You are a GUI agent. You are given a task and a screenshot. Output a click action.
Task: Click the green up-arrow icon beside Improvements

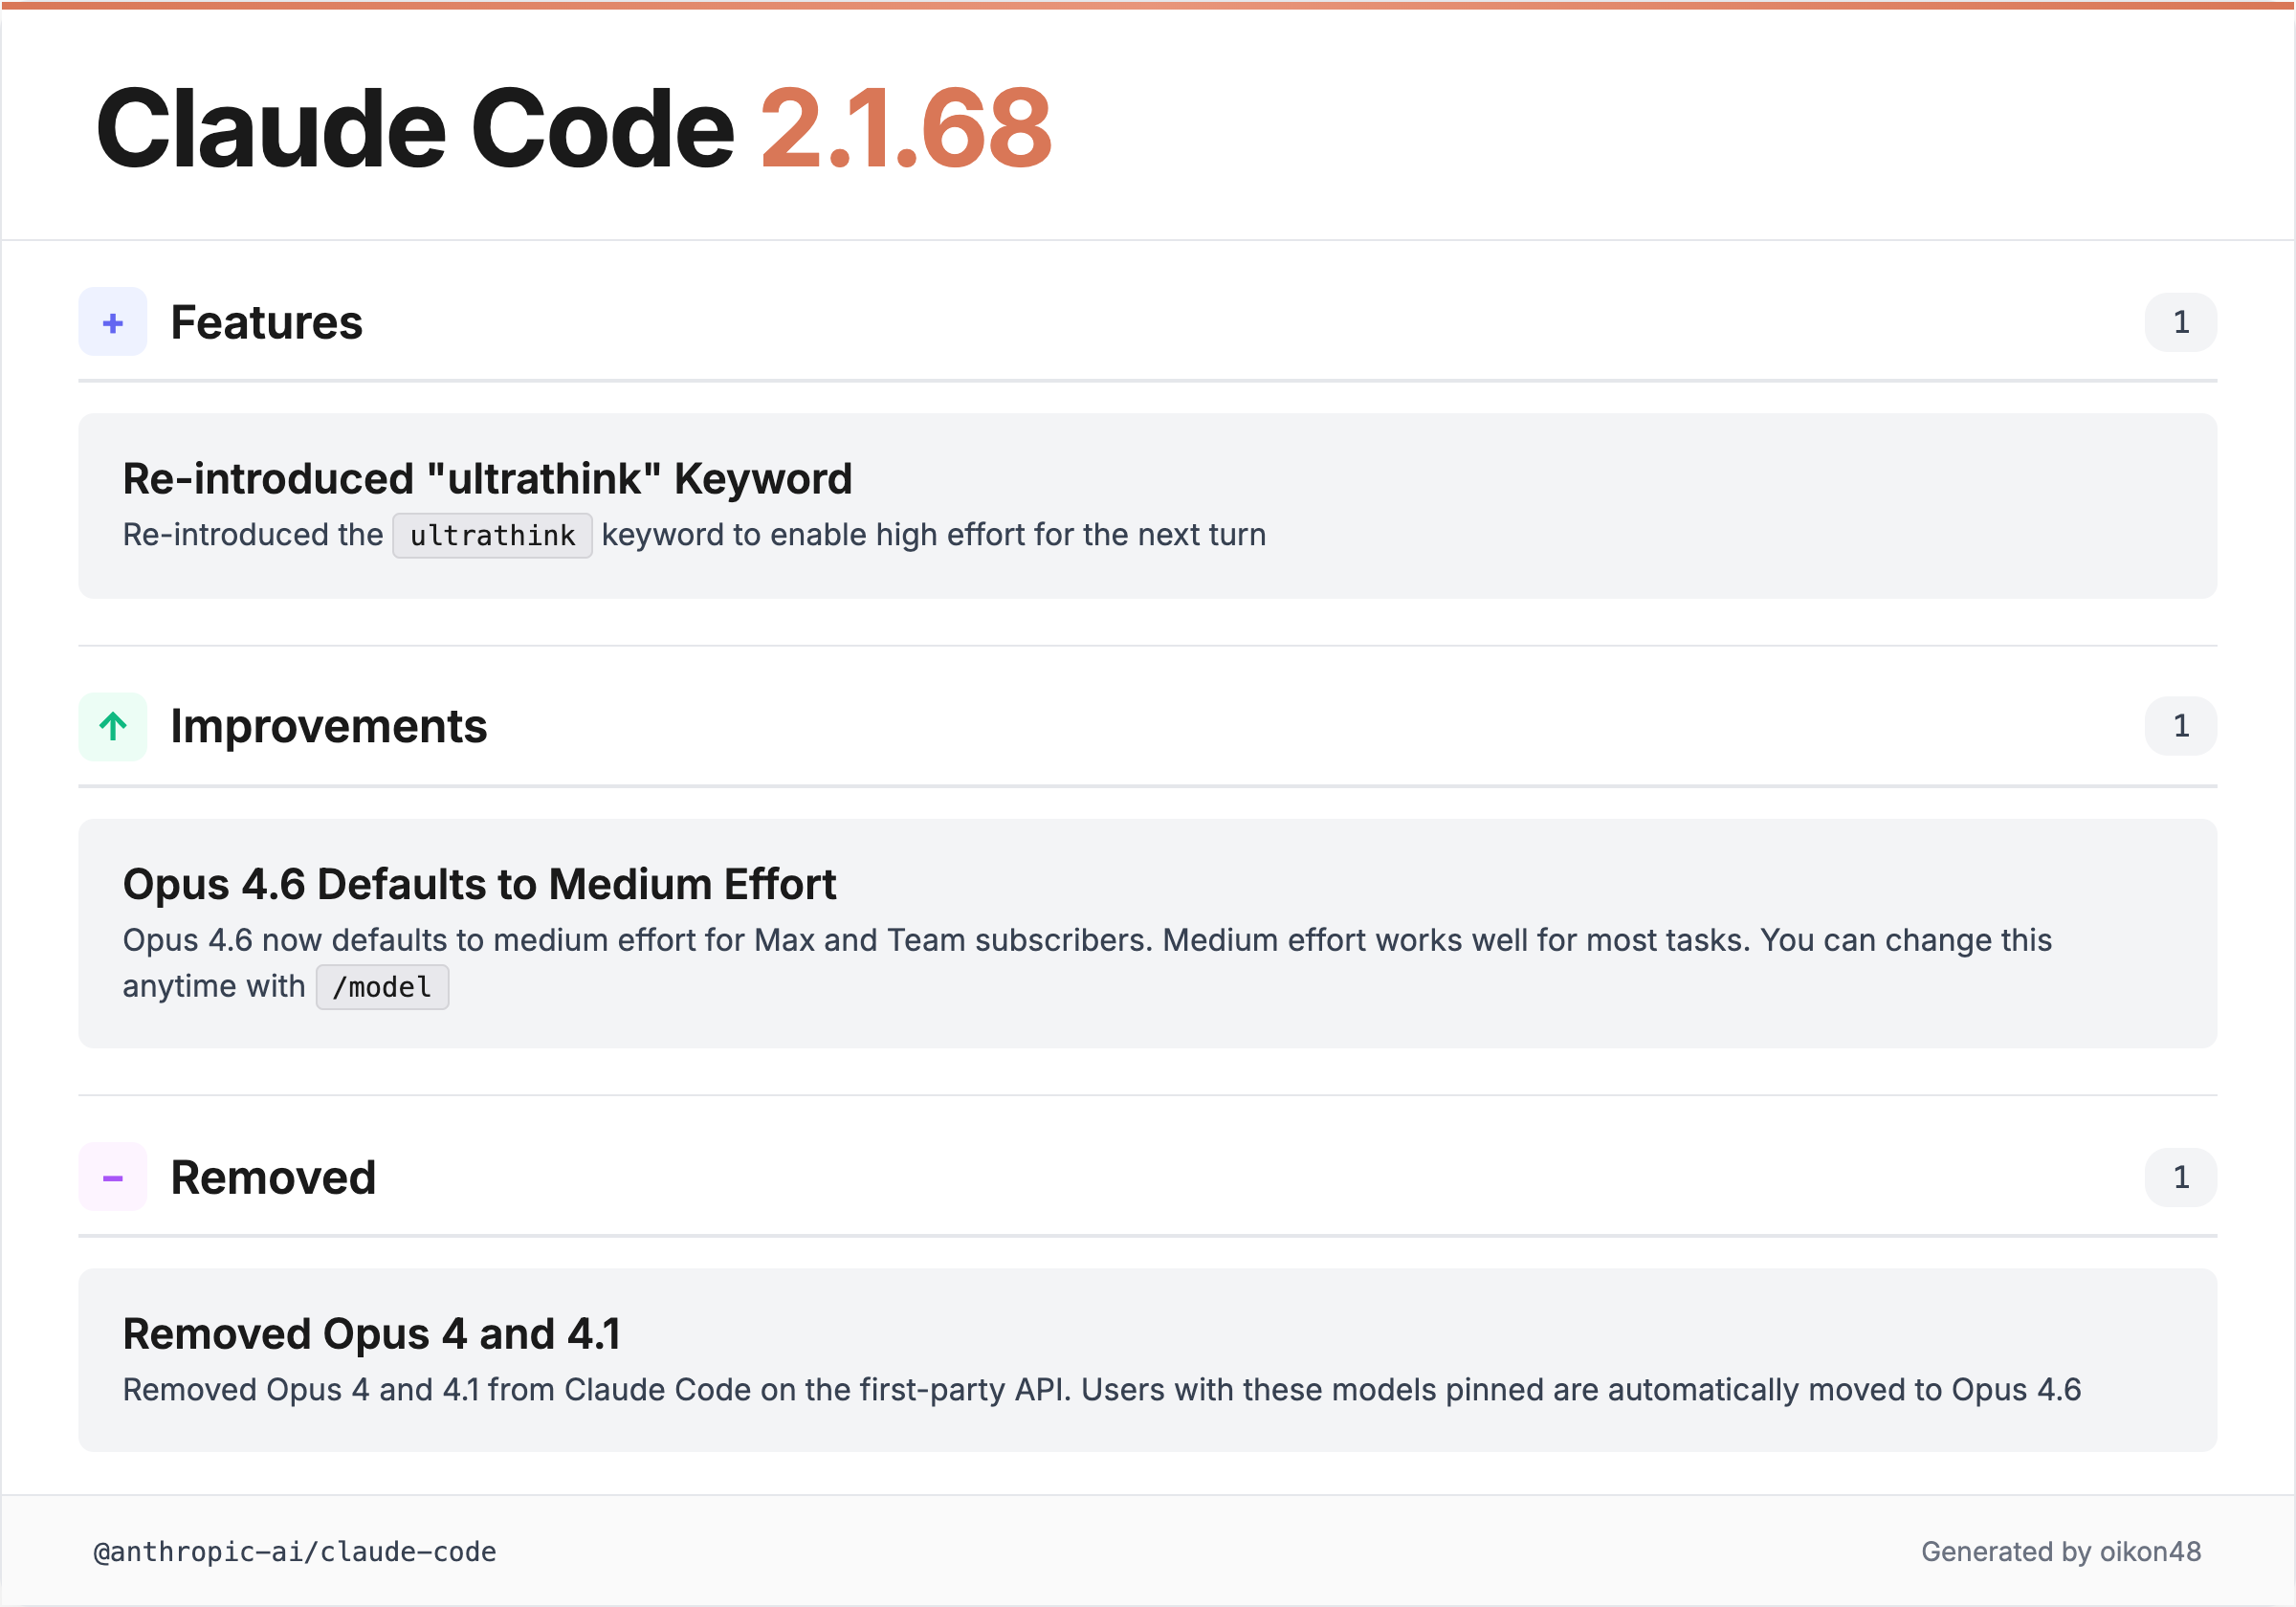click(113, 726)
